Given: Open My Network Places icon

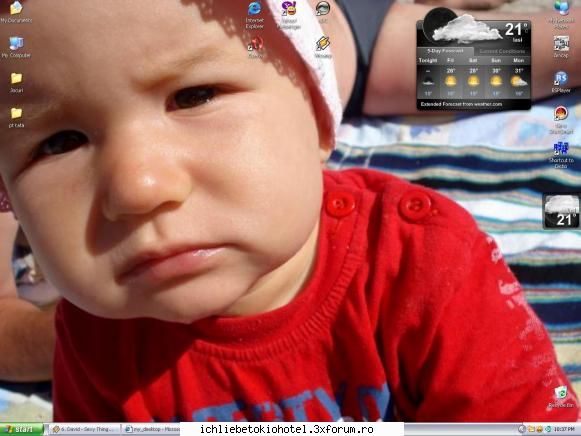Looking at the screenshot, I should point(561,15).
